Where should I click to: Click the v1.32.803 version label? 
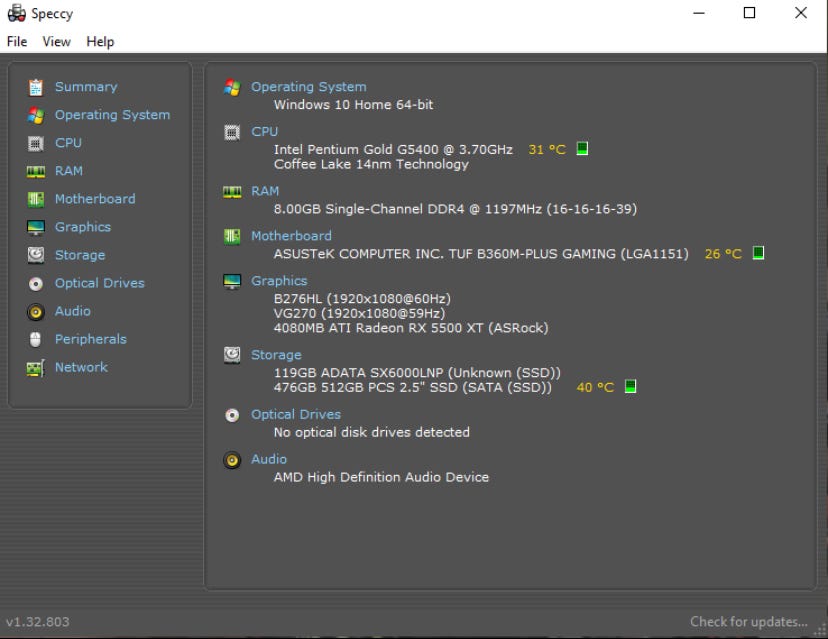[37, 622]
